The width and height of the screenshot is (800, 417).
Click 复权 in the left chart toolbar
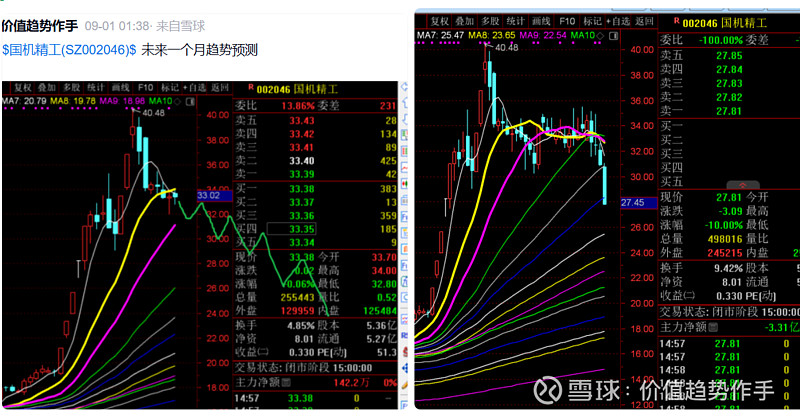coord(23,88)
